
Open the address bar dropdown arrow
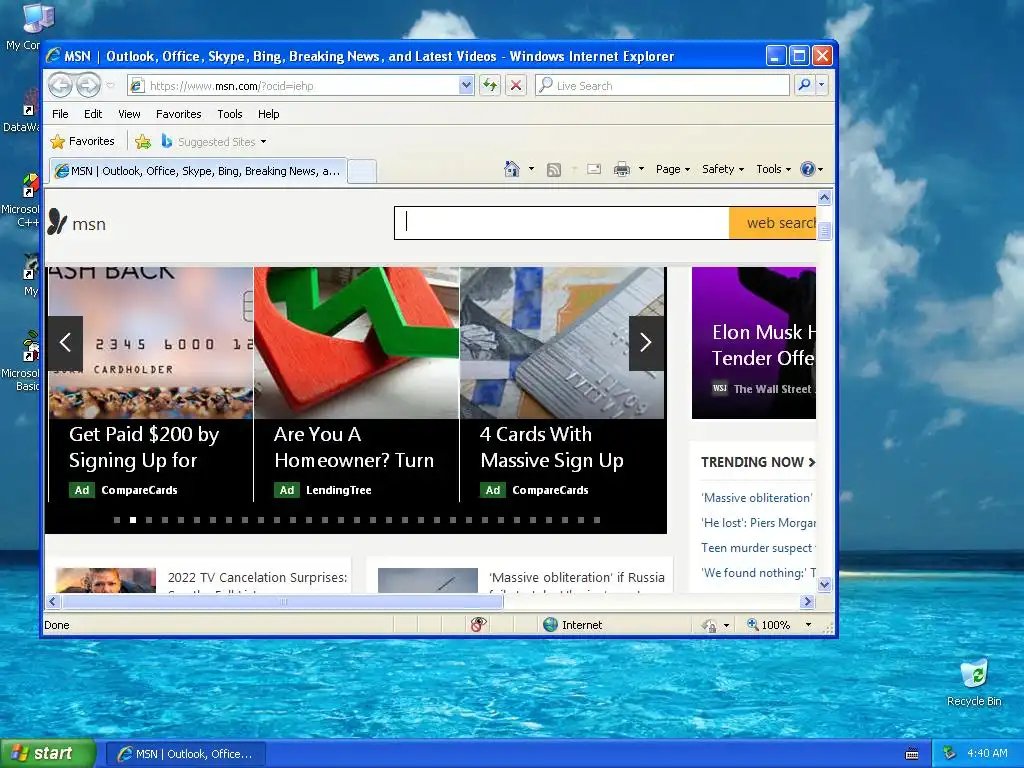466,86
